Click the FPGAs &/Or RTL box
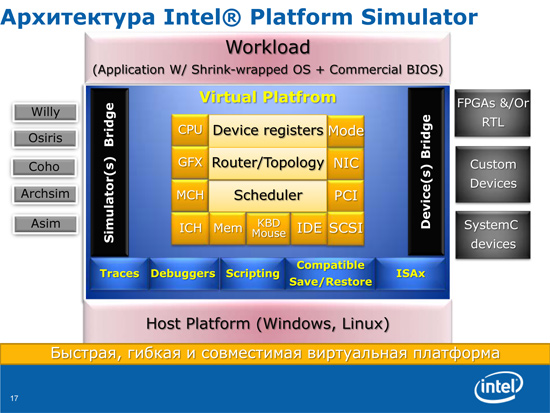The width and height of the screenshot is (550, 413). coord(492,113)
